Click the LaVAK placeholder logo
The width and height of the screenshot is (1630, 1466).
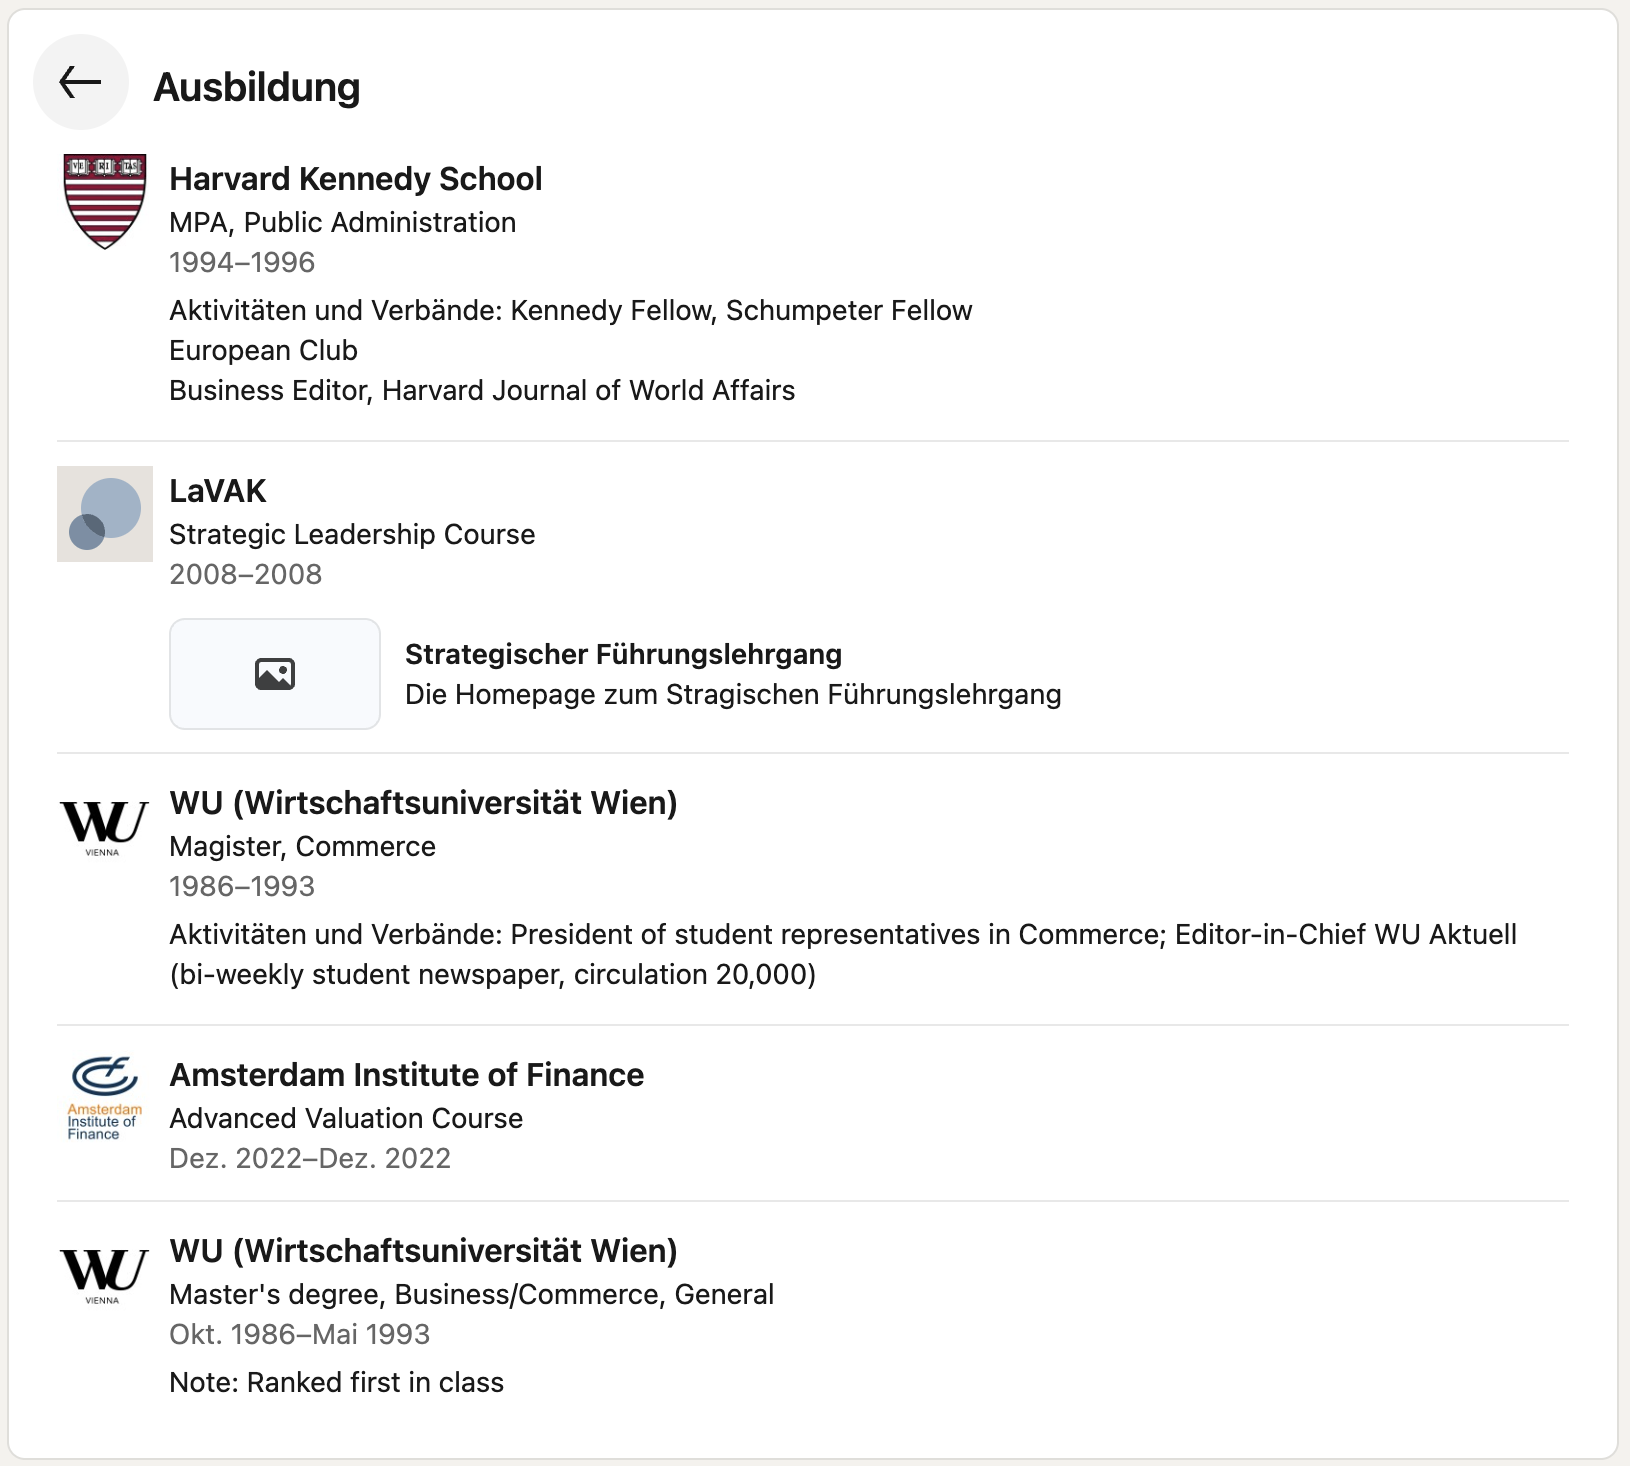pos(105,514)
